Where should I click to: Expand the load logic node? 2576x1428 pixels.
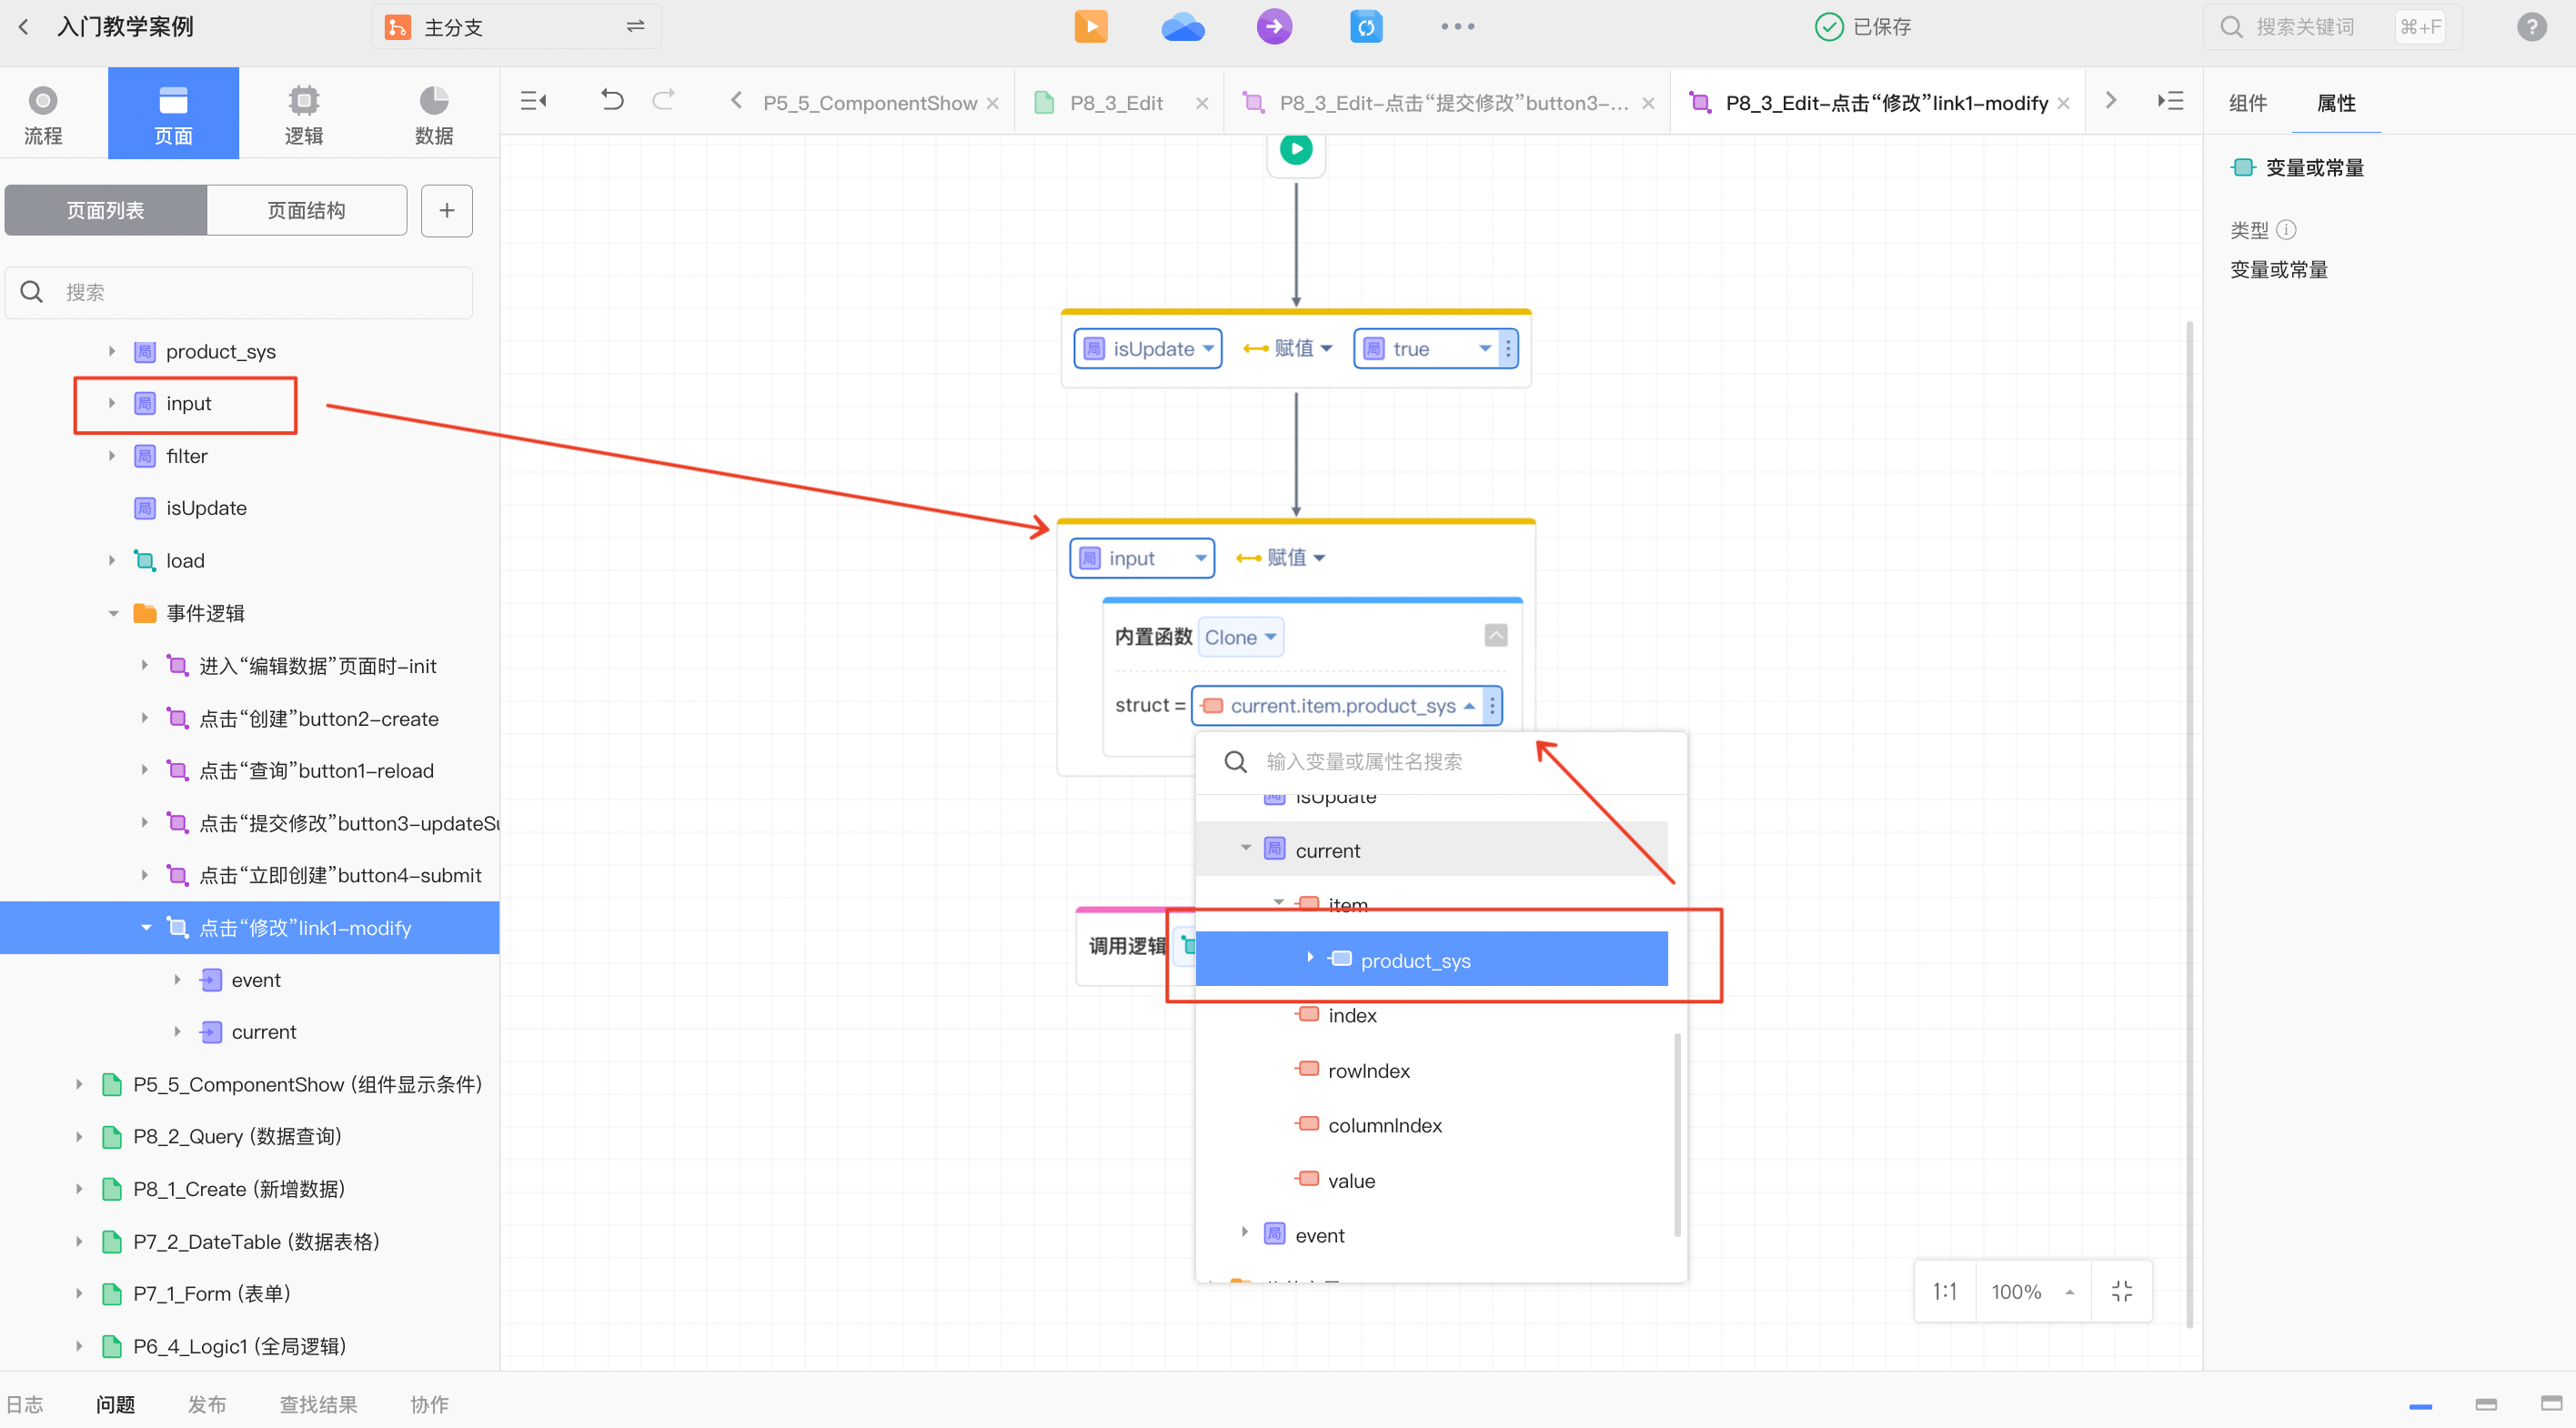click(x=112, y=560)
